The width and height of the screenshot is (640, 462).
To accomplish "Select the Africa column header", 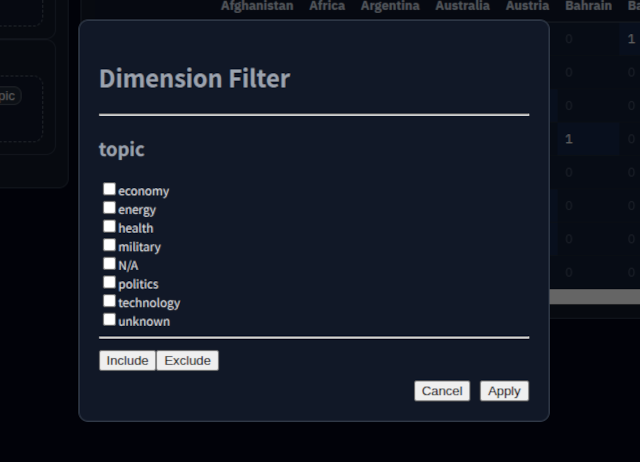I will coord(327,6).
